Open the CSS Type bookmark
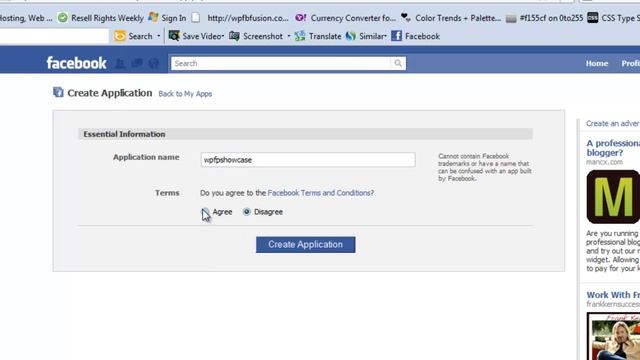Viewport: 640px width, 360px height. click(613, 18)
